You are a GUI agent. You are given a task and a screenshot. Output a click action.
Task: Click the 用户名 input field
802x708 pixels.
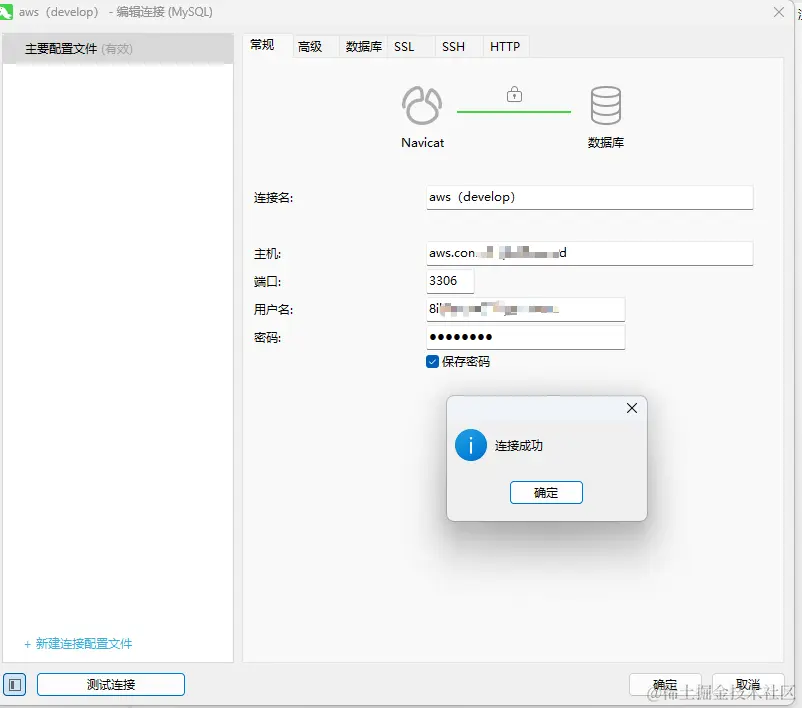(x=525, y=309)
